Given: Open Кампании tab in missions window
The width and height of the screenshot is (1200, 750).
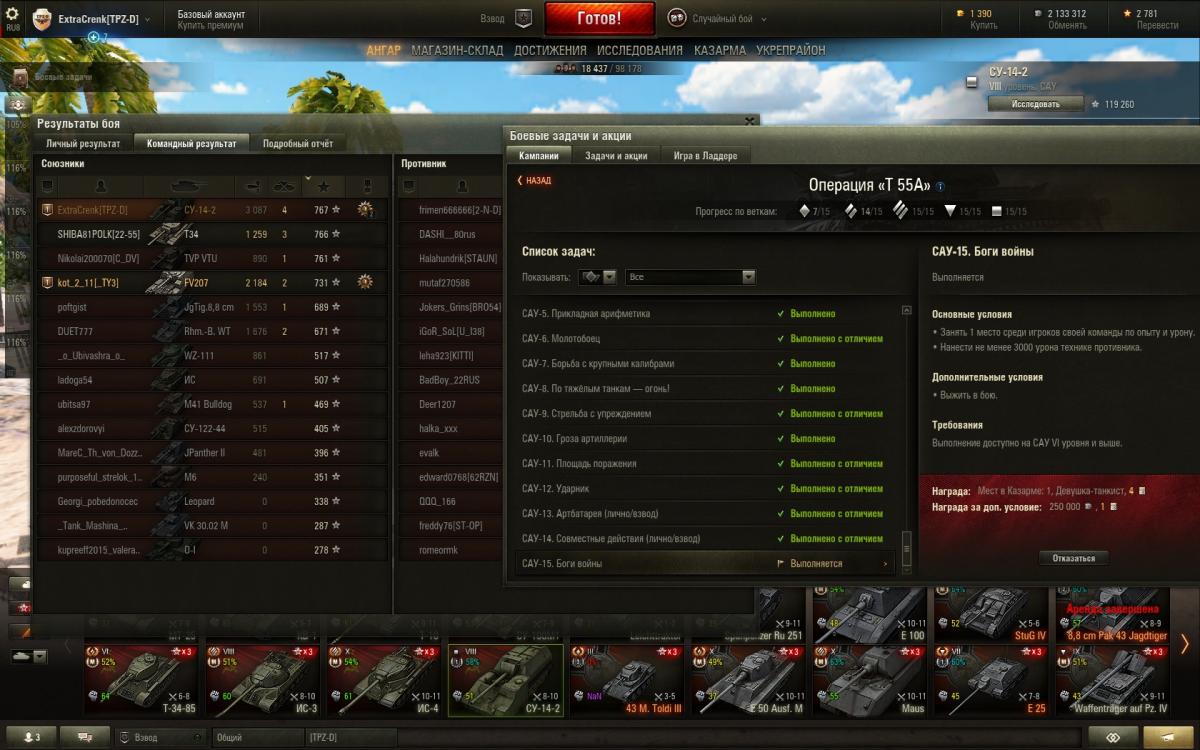Looking at the screenshot, I should point(539,155).
